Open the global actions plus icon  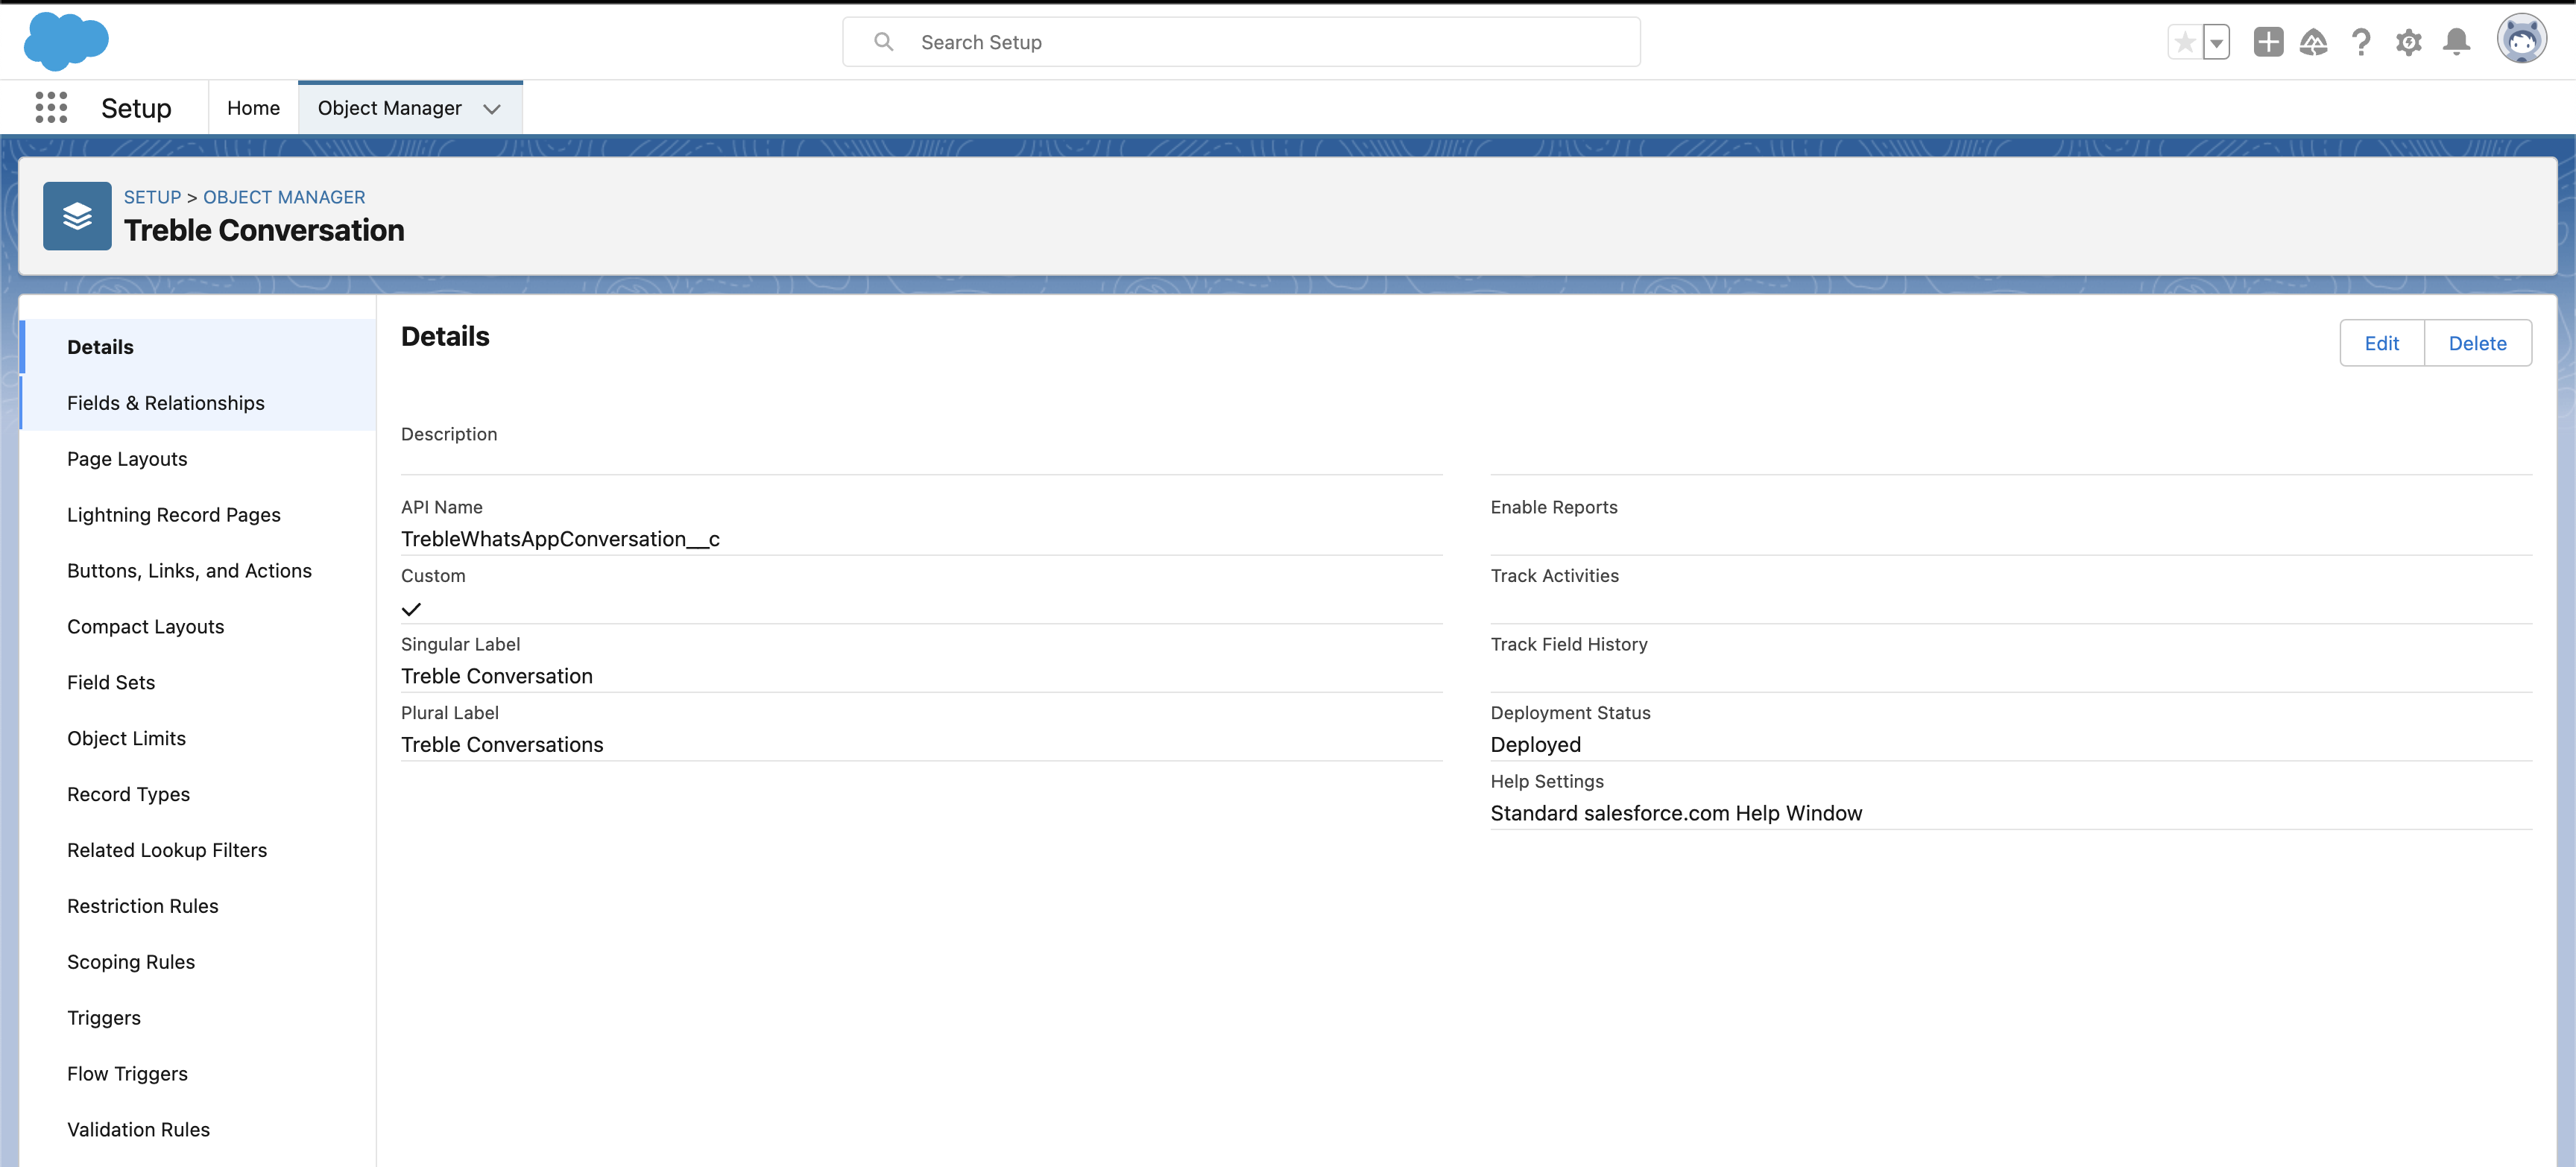click(x=2268, y=42)
